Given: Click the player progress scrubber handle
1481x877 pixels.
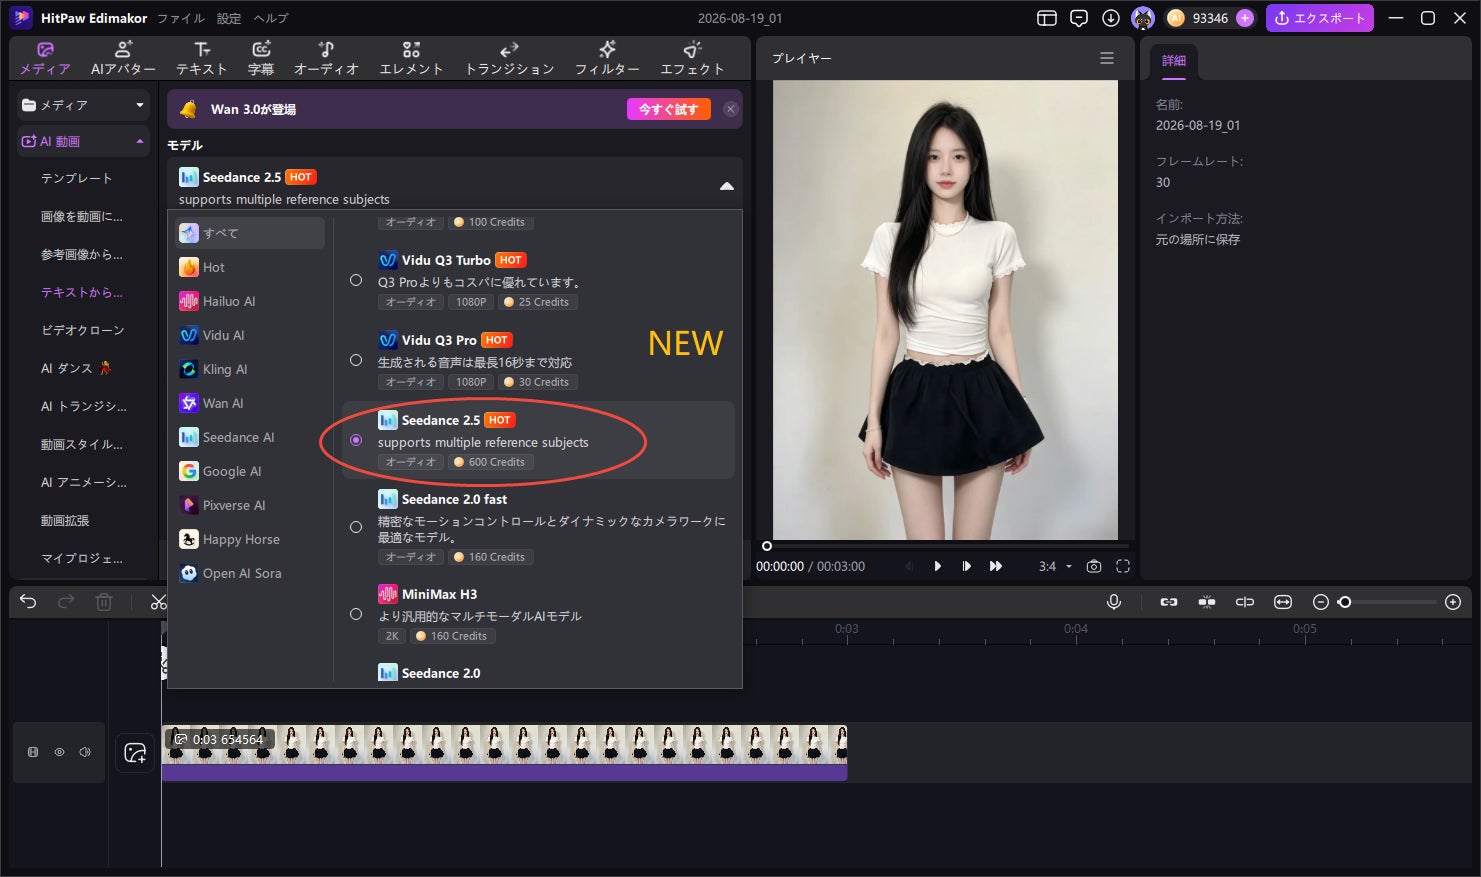Looking at the screenshot, I should click(x=767, y=546).
